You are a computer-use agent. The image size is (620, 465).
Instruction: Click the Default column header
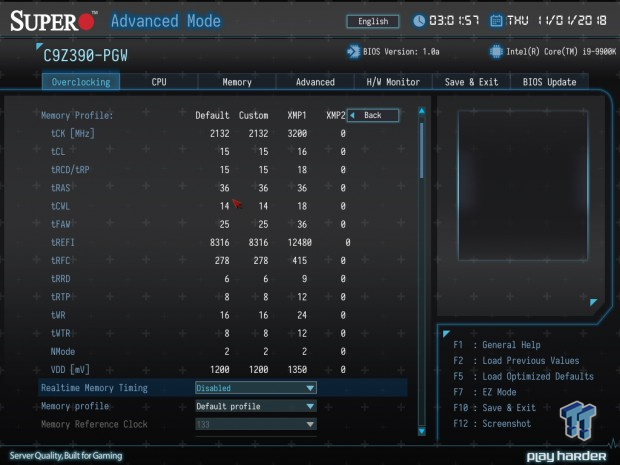tap(212, 115)
